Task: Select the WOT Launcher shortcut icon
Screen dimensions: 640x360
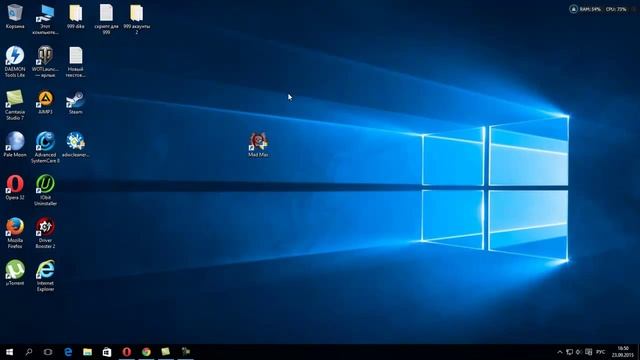Action: 45,62
